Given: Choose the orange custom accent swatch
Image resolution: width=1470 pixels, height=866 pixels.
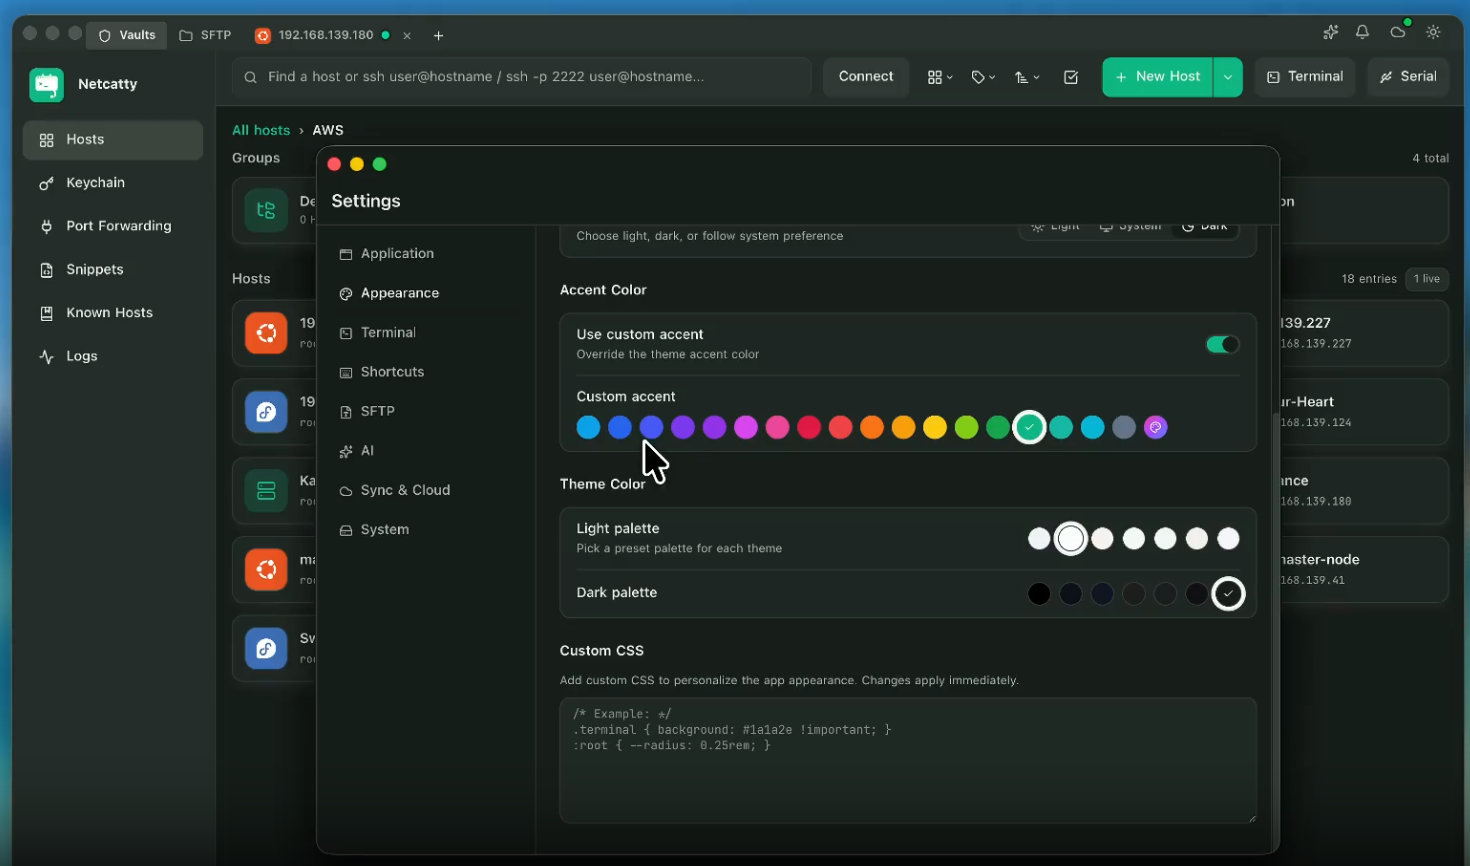Looking at the screenshot, I should 872,427.
